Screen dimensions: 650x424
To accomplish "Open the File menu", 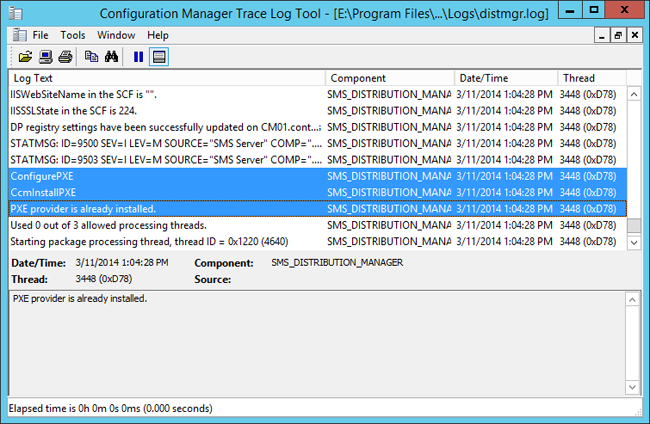I will pyautogui.click(x=40, y=35).
